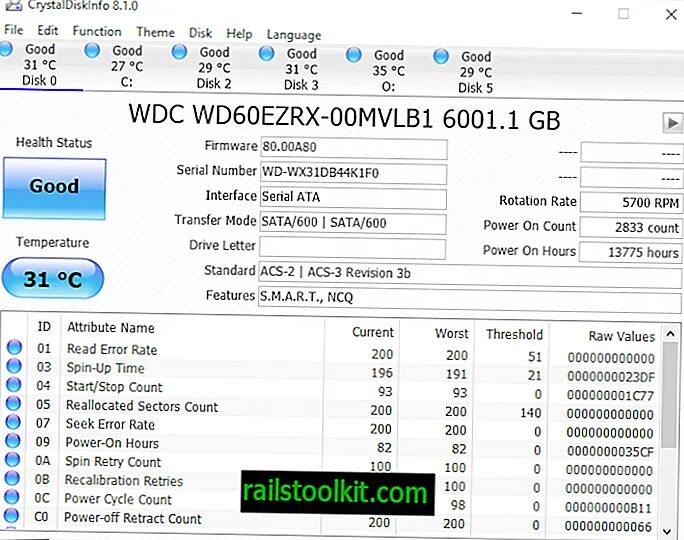Click the Power On Hours field
This screenshot has width=684, height=540.
point(630,252)
